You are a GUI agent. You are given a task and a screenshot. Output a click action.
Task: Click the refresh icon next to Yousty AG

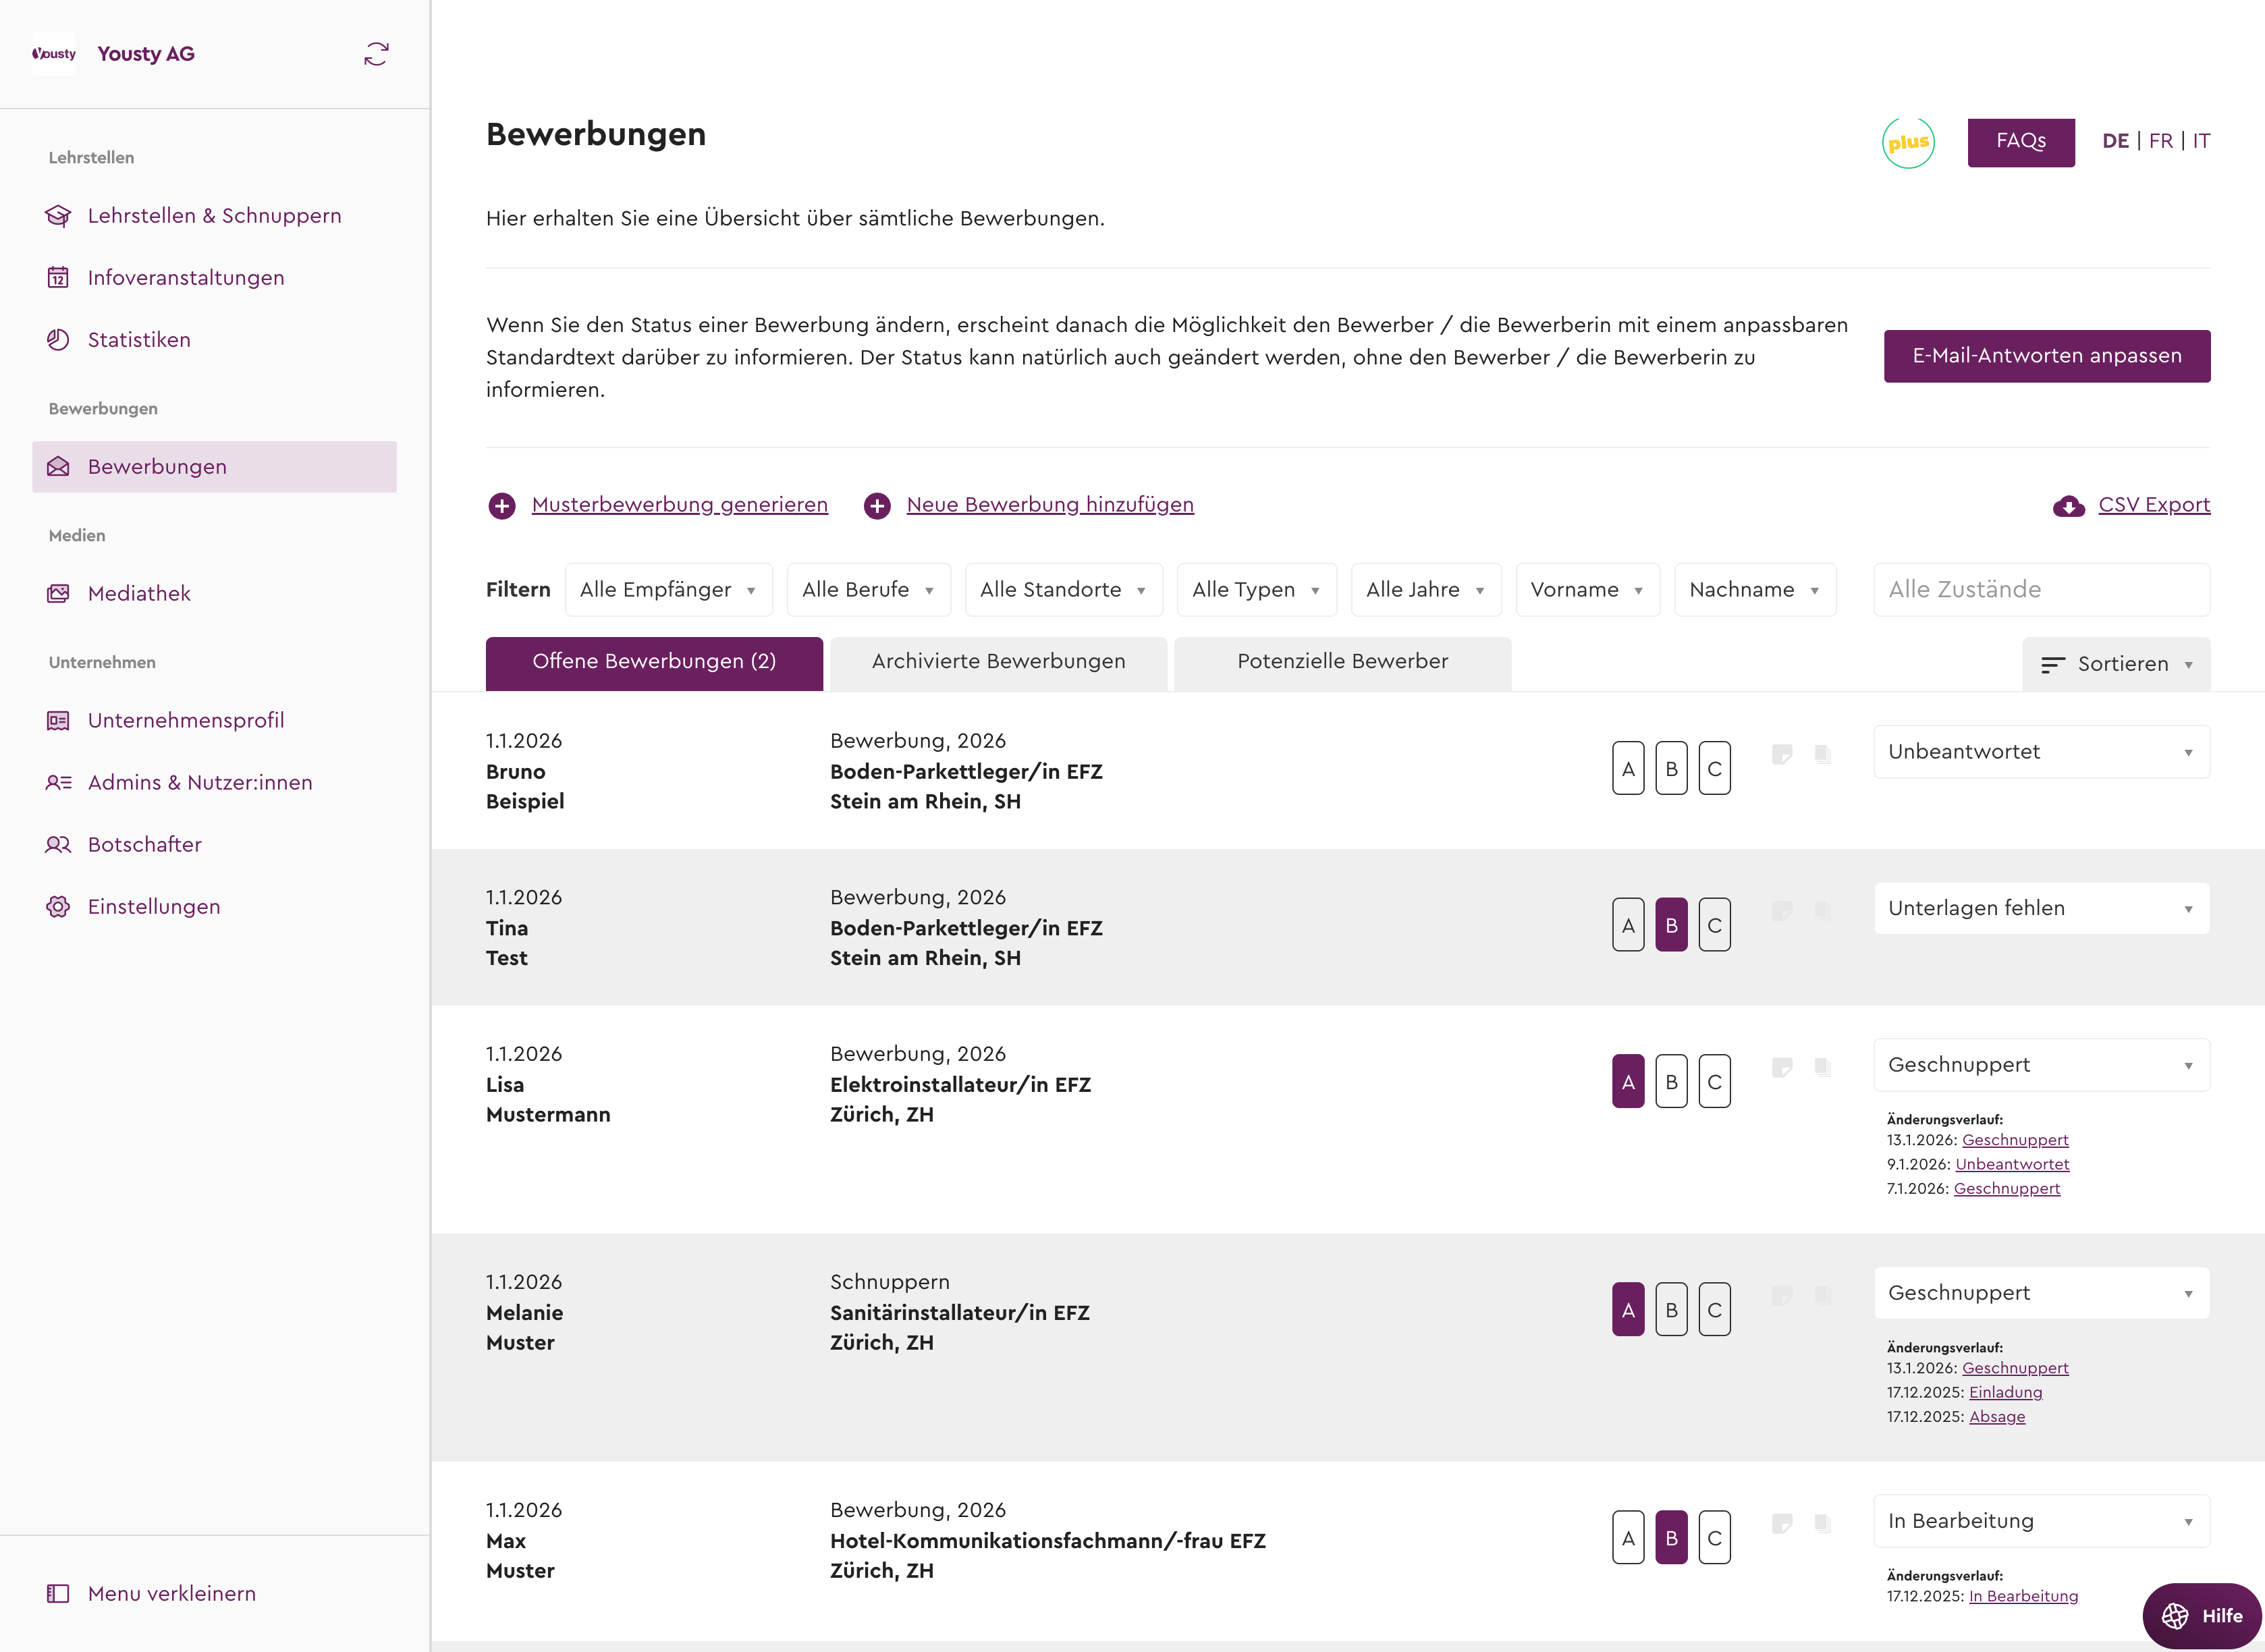pyautogui.click(x=377, y=53)
